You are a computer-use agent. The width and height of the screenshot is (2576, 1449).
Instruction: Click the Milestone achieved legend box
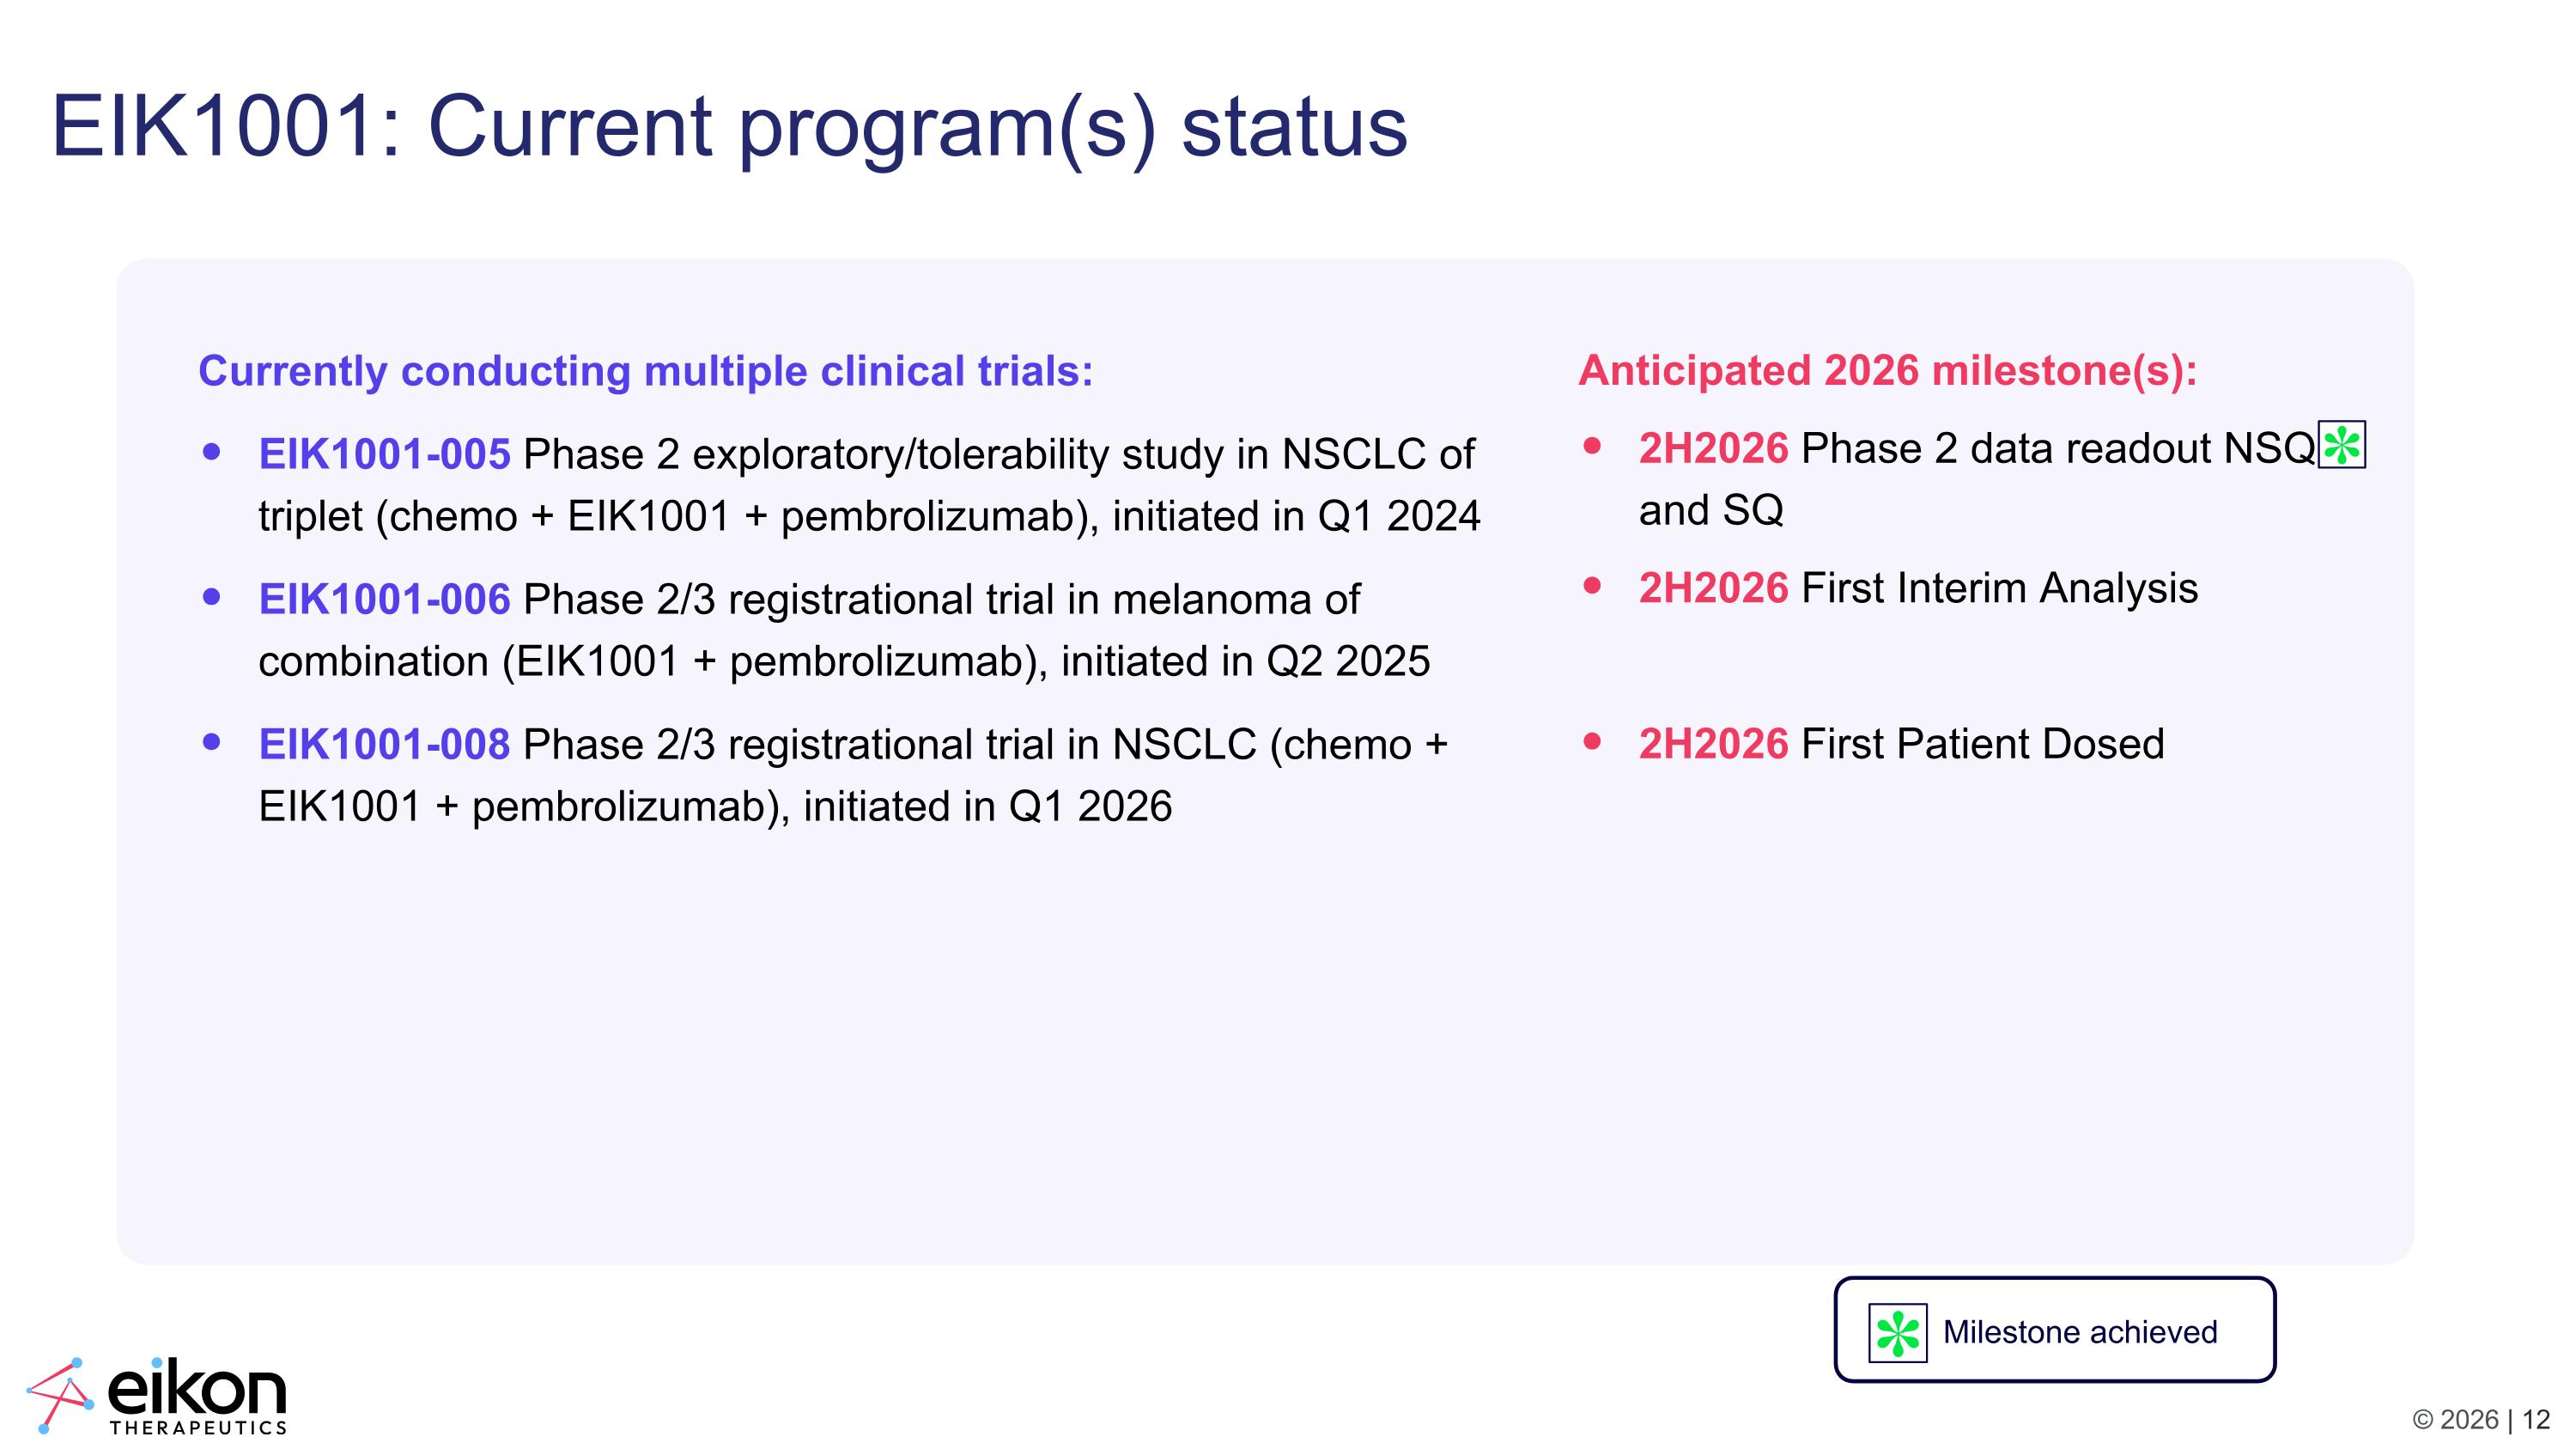click(x=2055, y=1330)
